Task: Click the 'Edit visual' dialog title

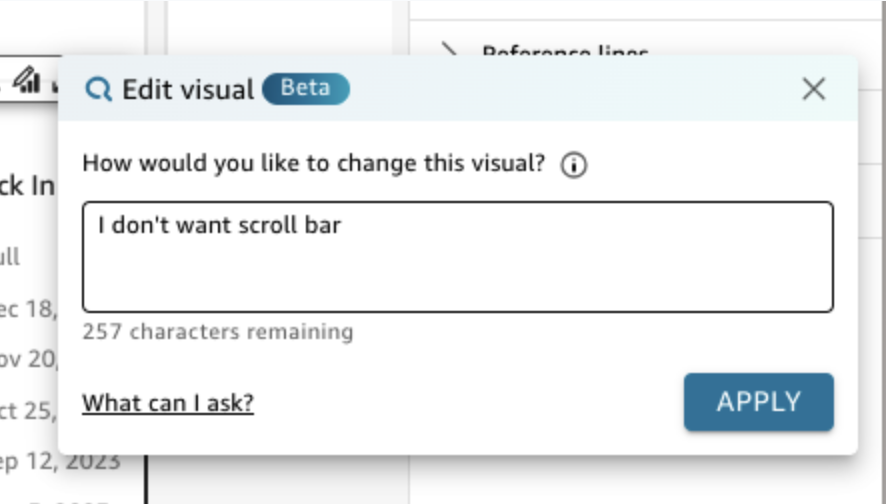Action: [188, 90]
